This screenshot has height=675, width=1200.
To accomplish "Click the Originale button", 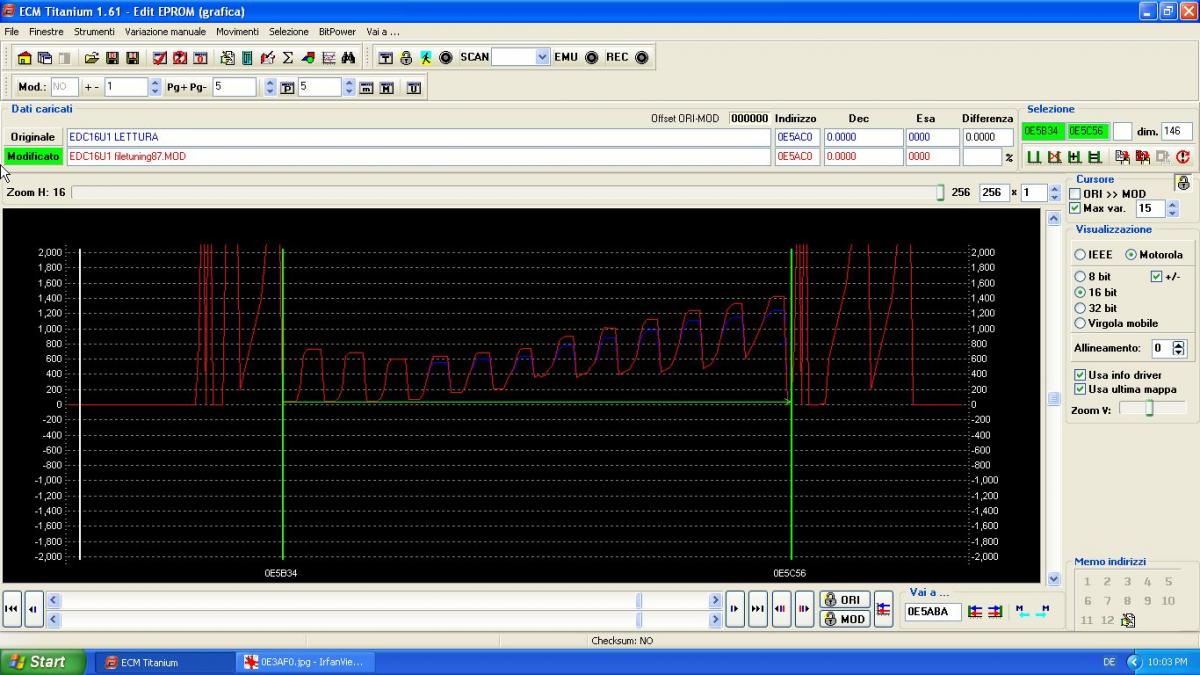I will tap(33, 137).
